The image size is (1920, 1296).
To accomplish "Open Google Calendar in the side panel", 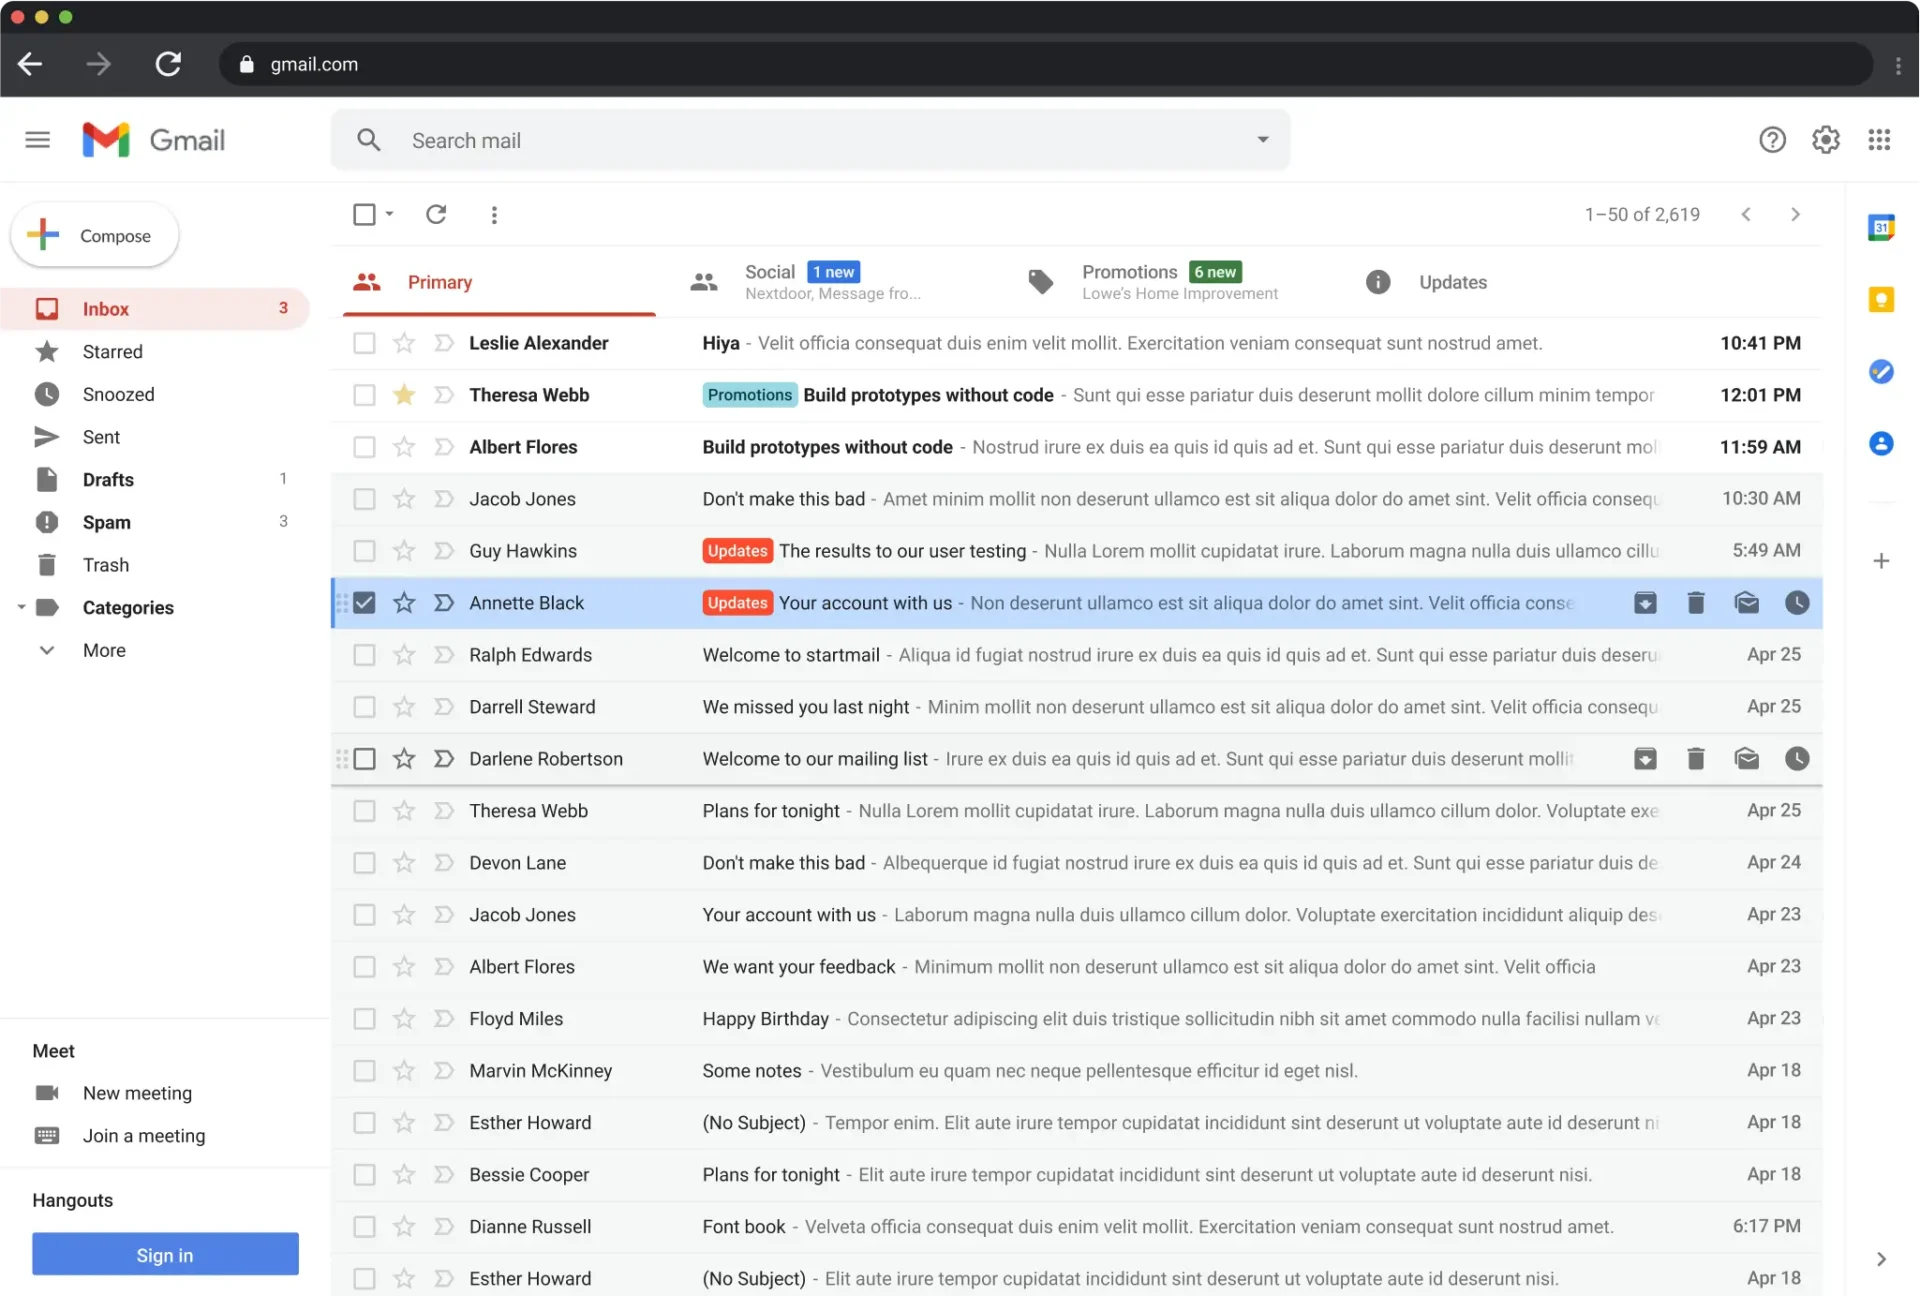I will pos(1881,227).
